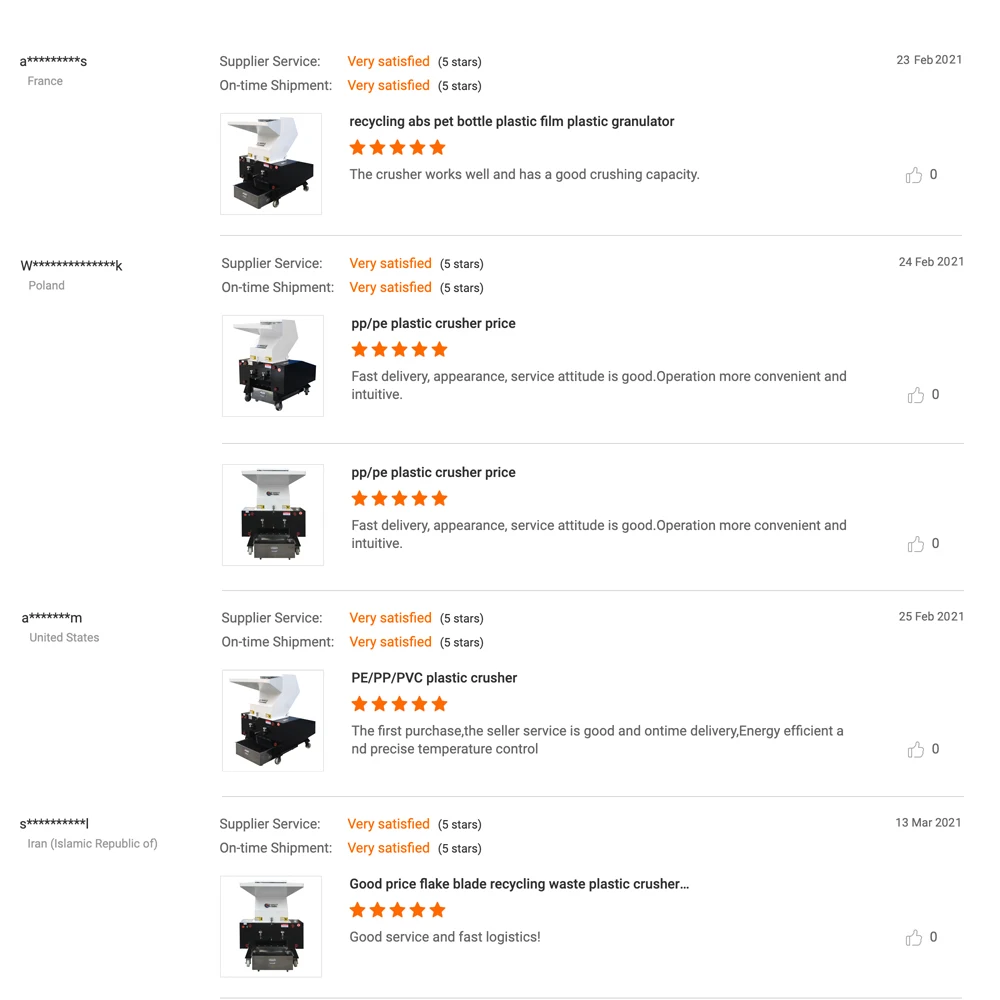The image size is (1000, 1000).
Task: Click the "Very satisfied" Supplier Service rating dated 25 Feb 2021
Action: pyautogui.click(x=390, y=618)
